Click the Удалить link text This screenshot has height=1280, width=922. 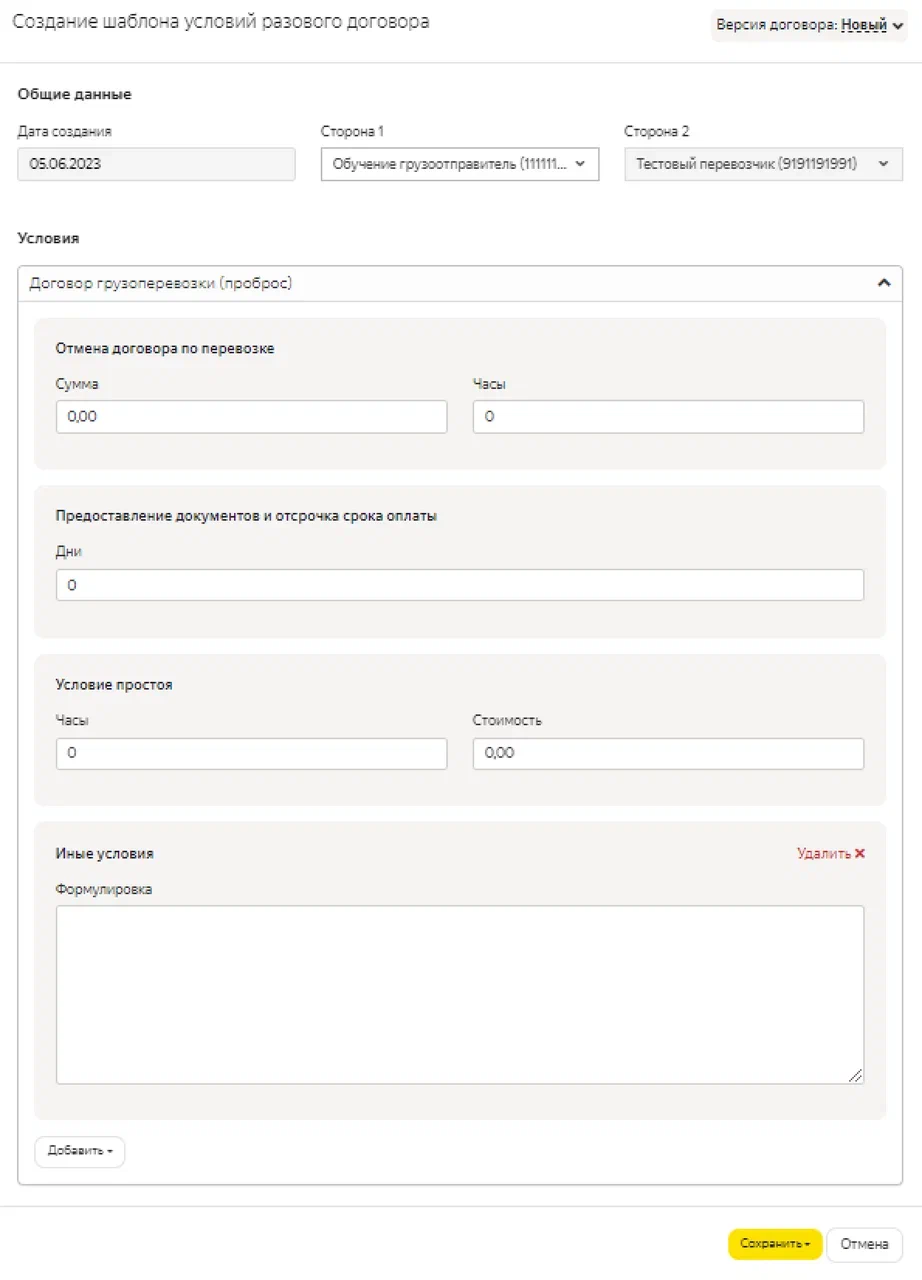tap(823, 854)
